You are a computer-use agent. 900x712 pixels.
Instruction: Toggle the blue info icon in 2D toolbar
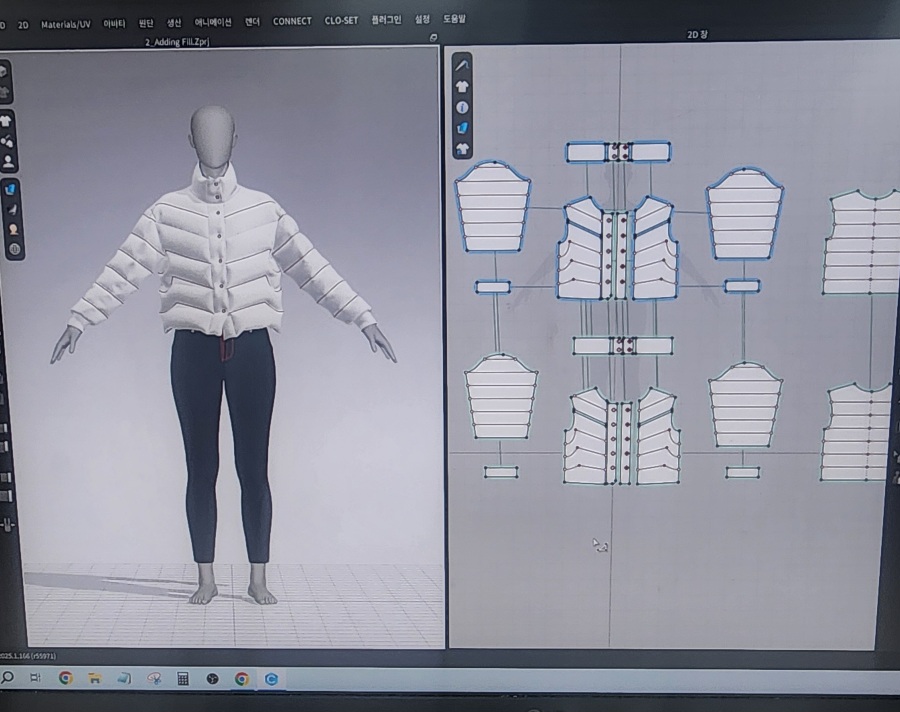(462, 107)
